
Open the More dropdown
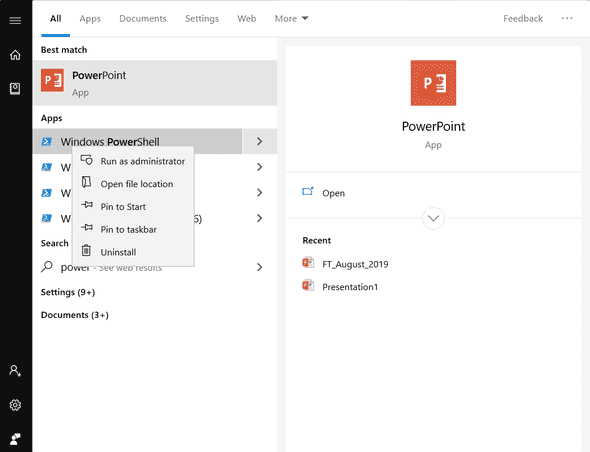click(x=291, y=18)
